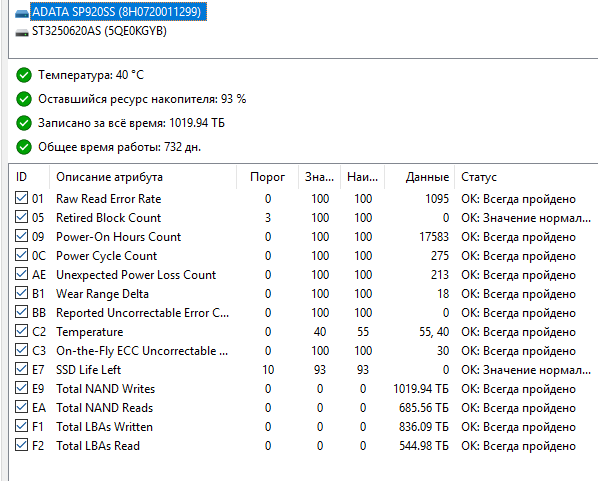
Task: Toggle the 0C Power Cycle Count checkbox
Action: tap(21, 254)
